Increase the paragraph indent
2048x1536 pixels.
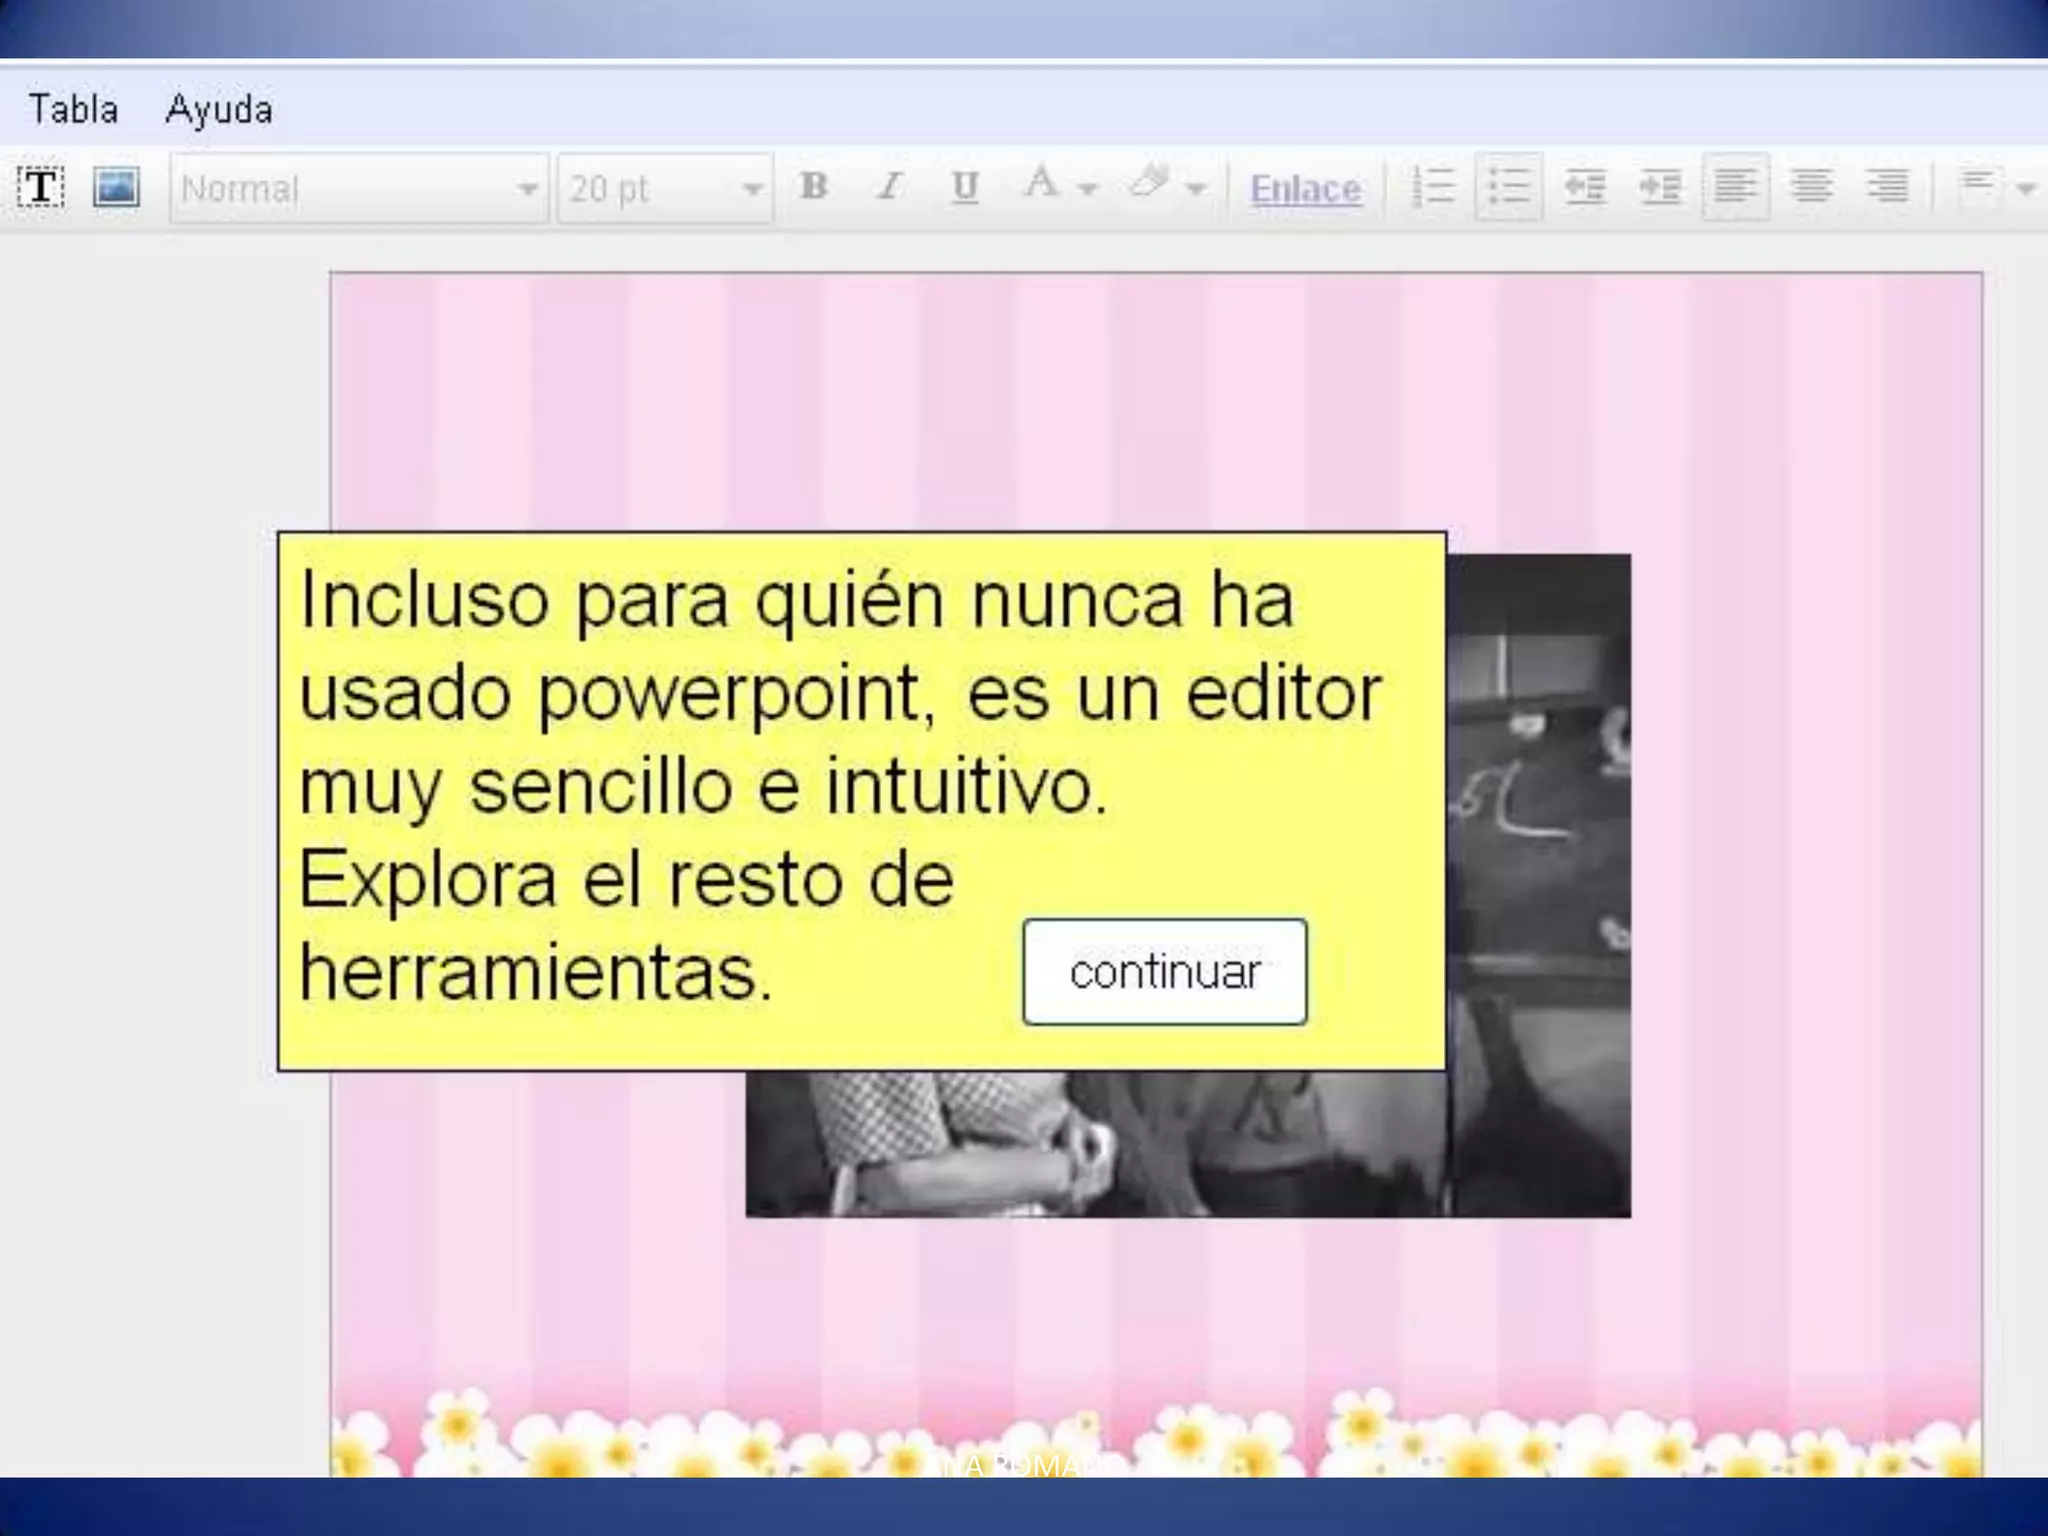1660,187
